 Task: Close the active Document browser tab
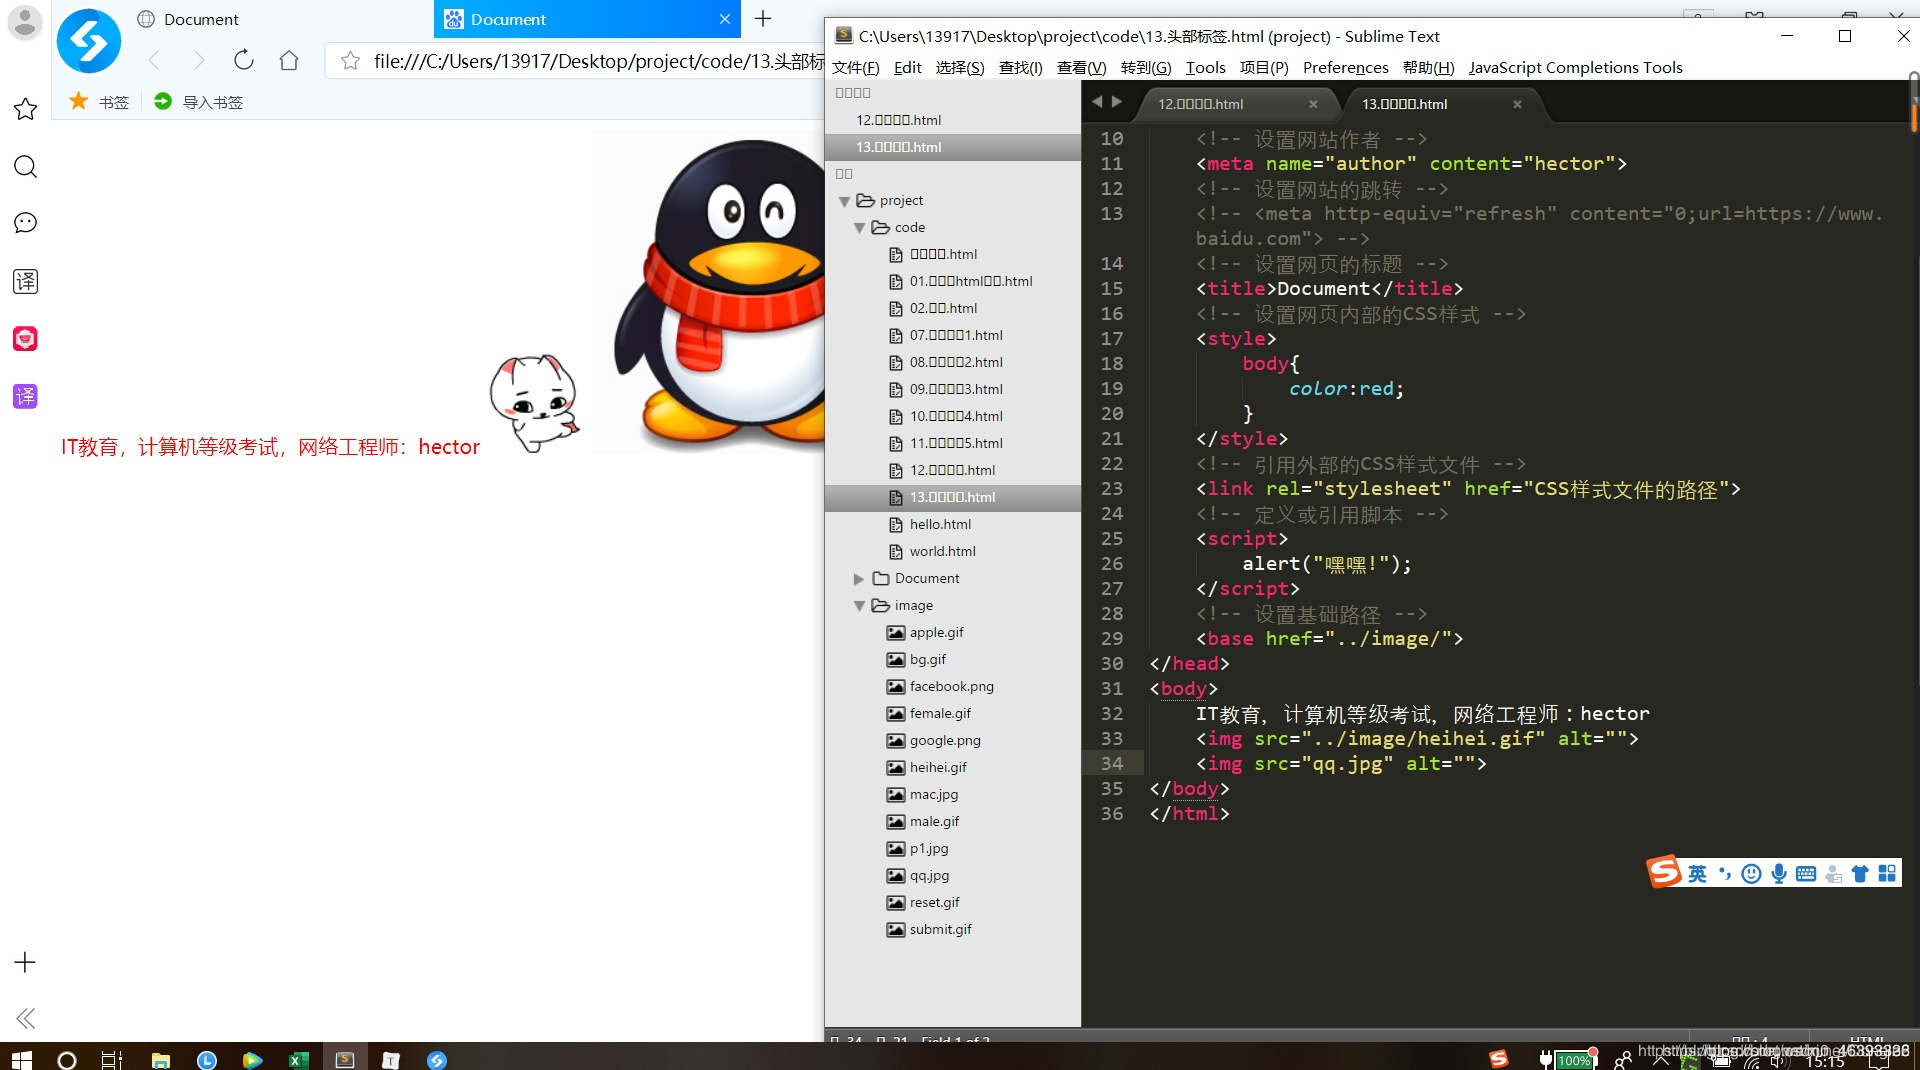[725, 19]
